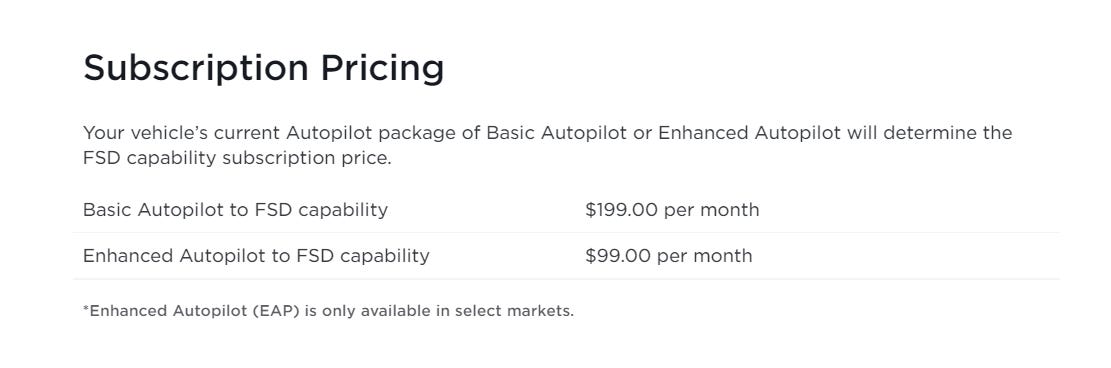Click the EAP select markets footnote
Viewport: 1111px width, 368px height.
(x=328, y=311)
